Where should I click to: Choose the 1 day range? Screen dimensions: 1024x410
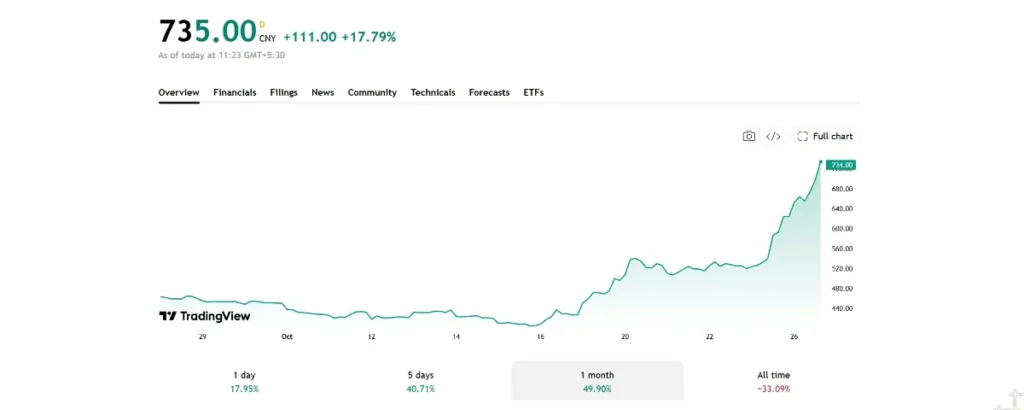pos(244,381)
